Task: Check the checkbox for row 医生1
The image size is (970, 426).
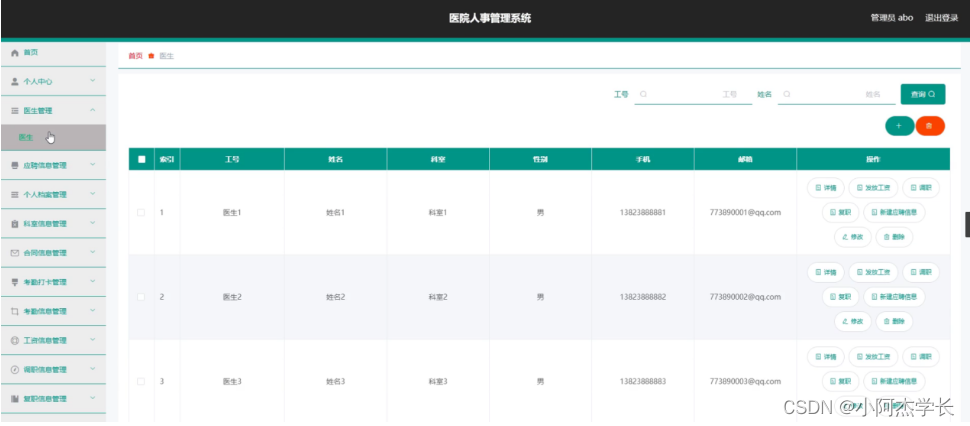Action: (x=141, y=212)
